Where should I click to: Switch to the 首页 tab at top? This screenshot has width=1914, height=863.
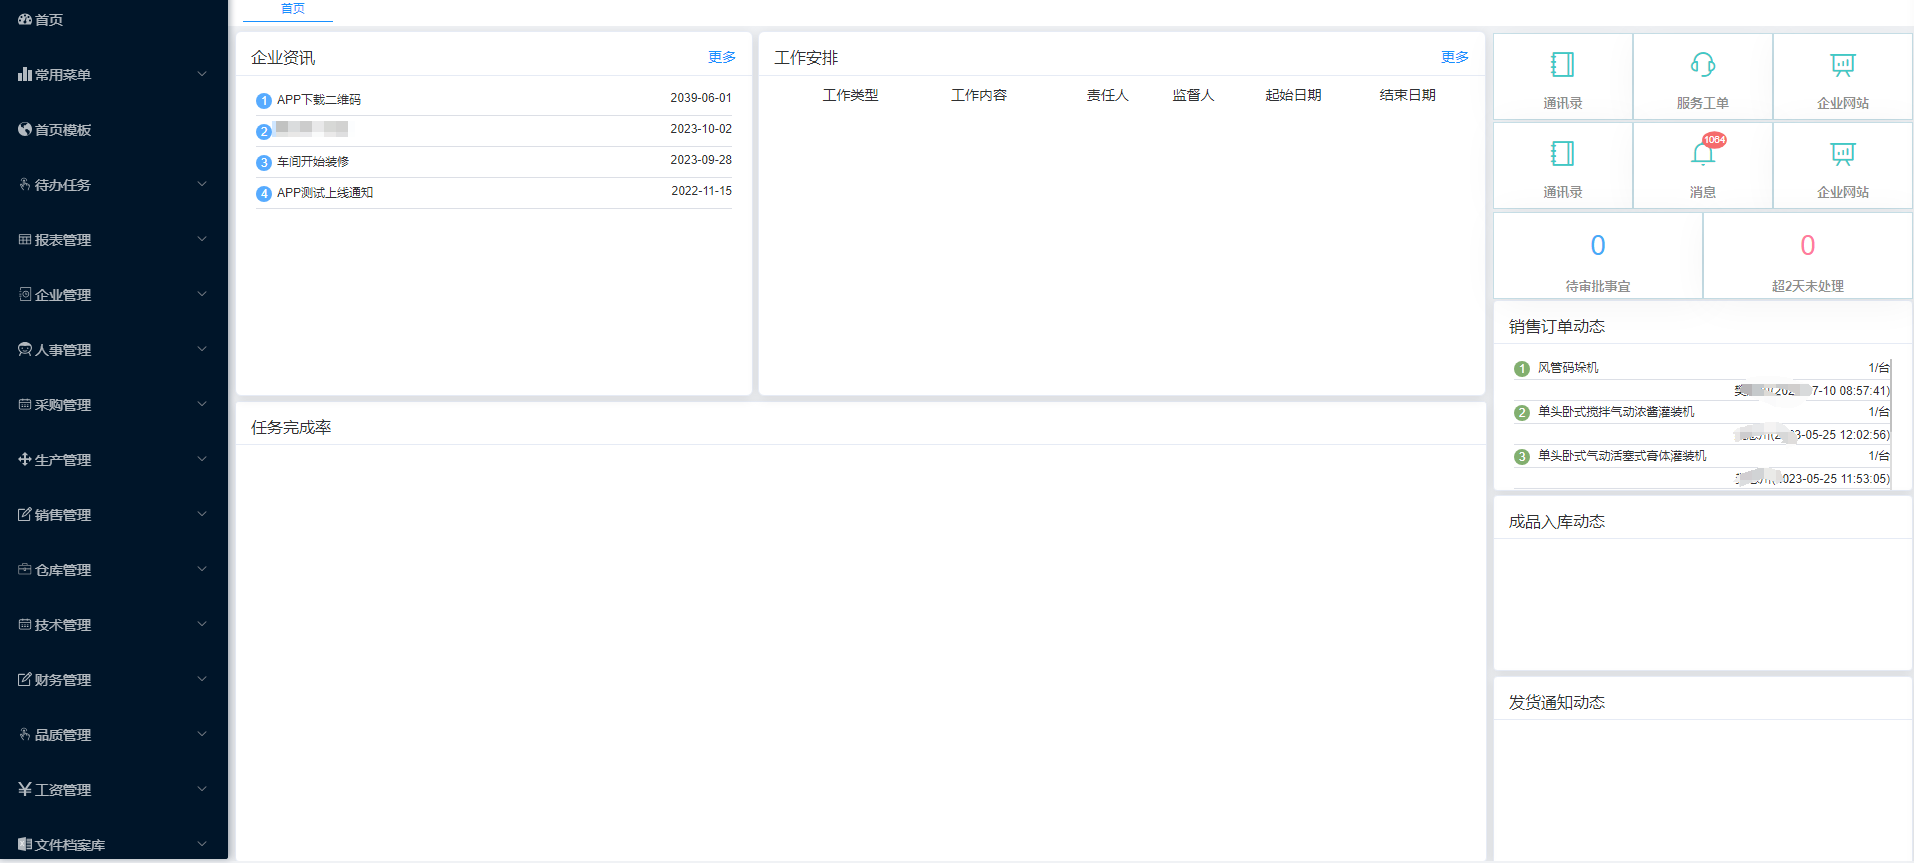coord(292,9)
